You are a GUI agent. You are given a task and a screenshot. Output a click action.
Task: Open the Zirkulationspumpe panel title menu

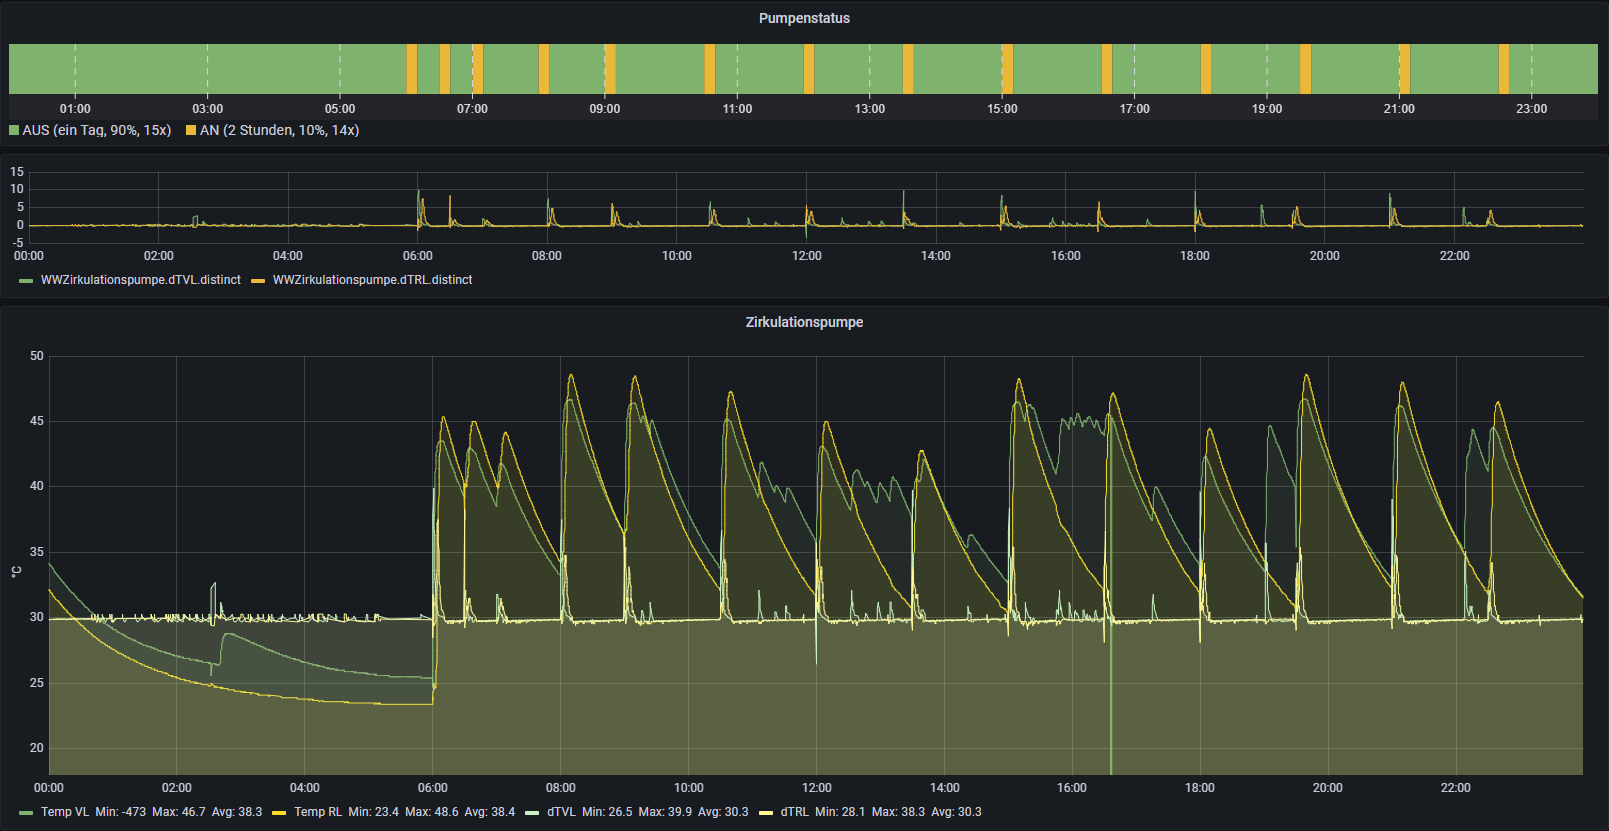pyautogui.click(x=804, y=322)
